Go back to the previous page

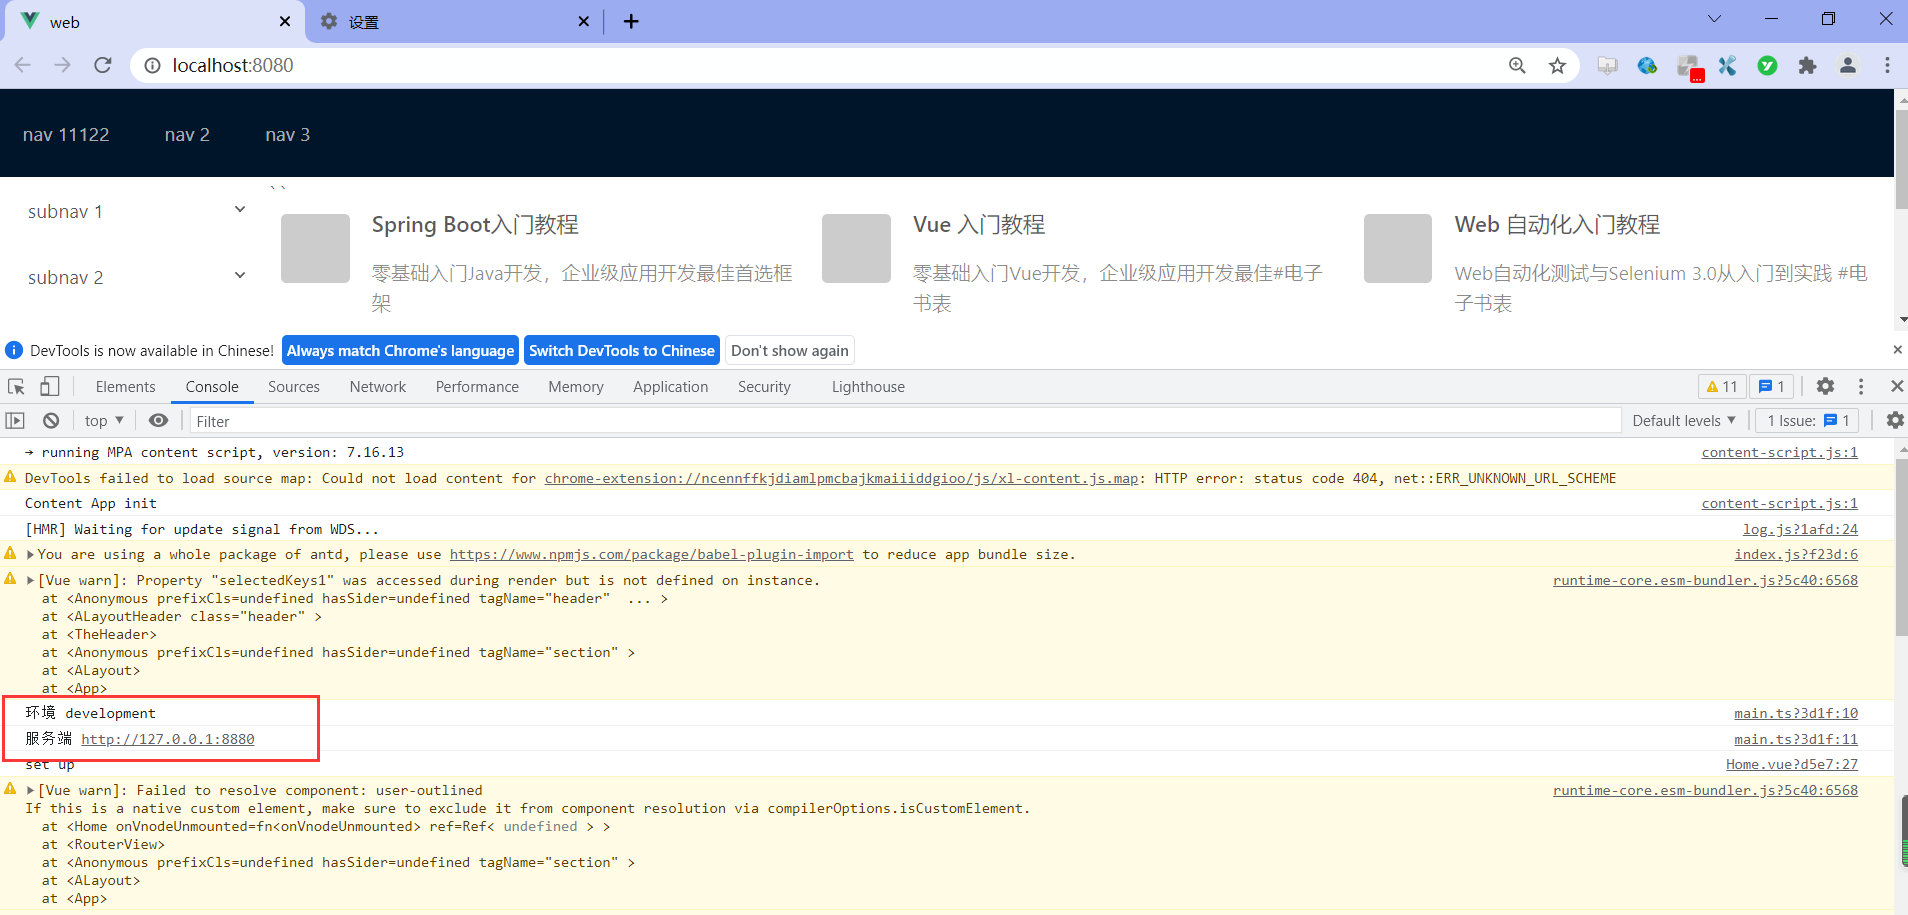tap(23, 65)
